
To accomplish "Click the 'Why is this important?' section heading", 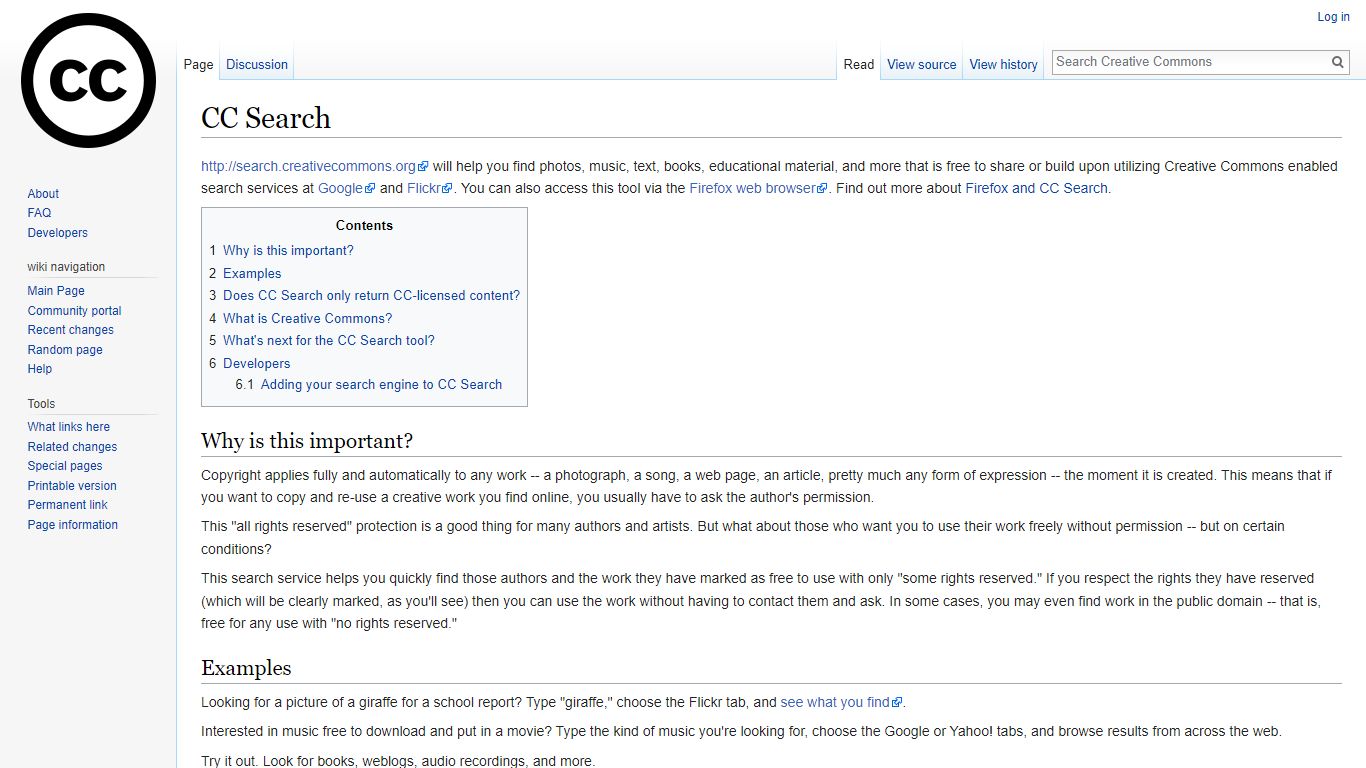I will [307, 441].
